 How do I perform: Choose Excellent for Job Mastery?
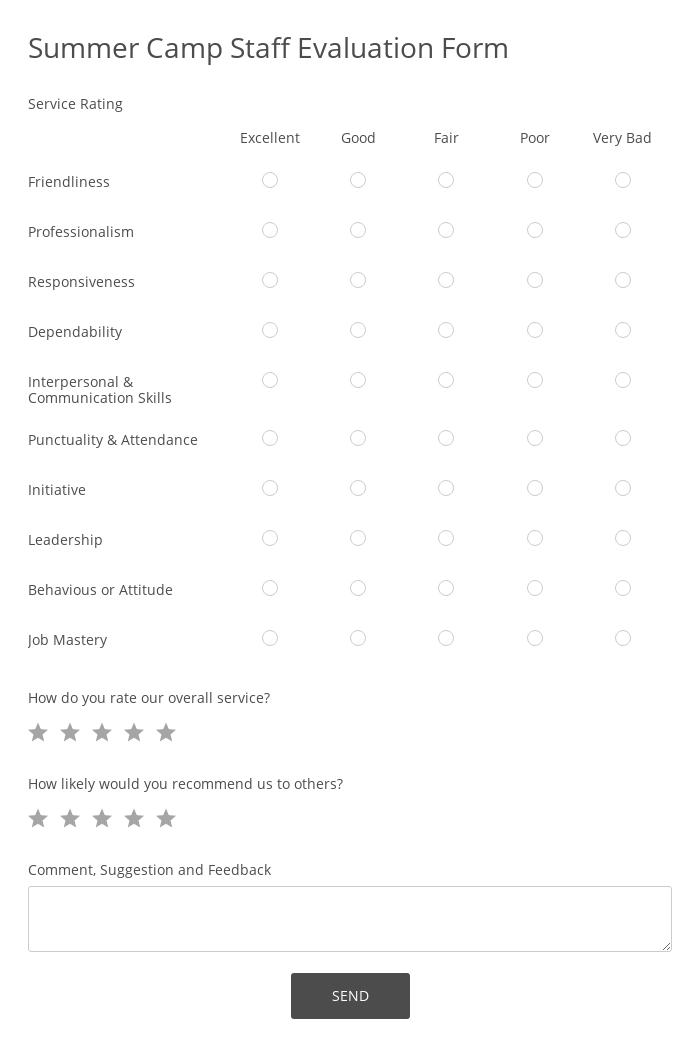click(270, 638)
